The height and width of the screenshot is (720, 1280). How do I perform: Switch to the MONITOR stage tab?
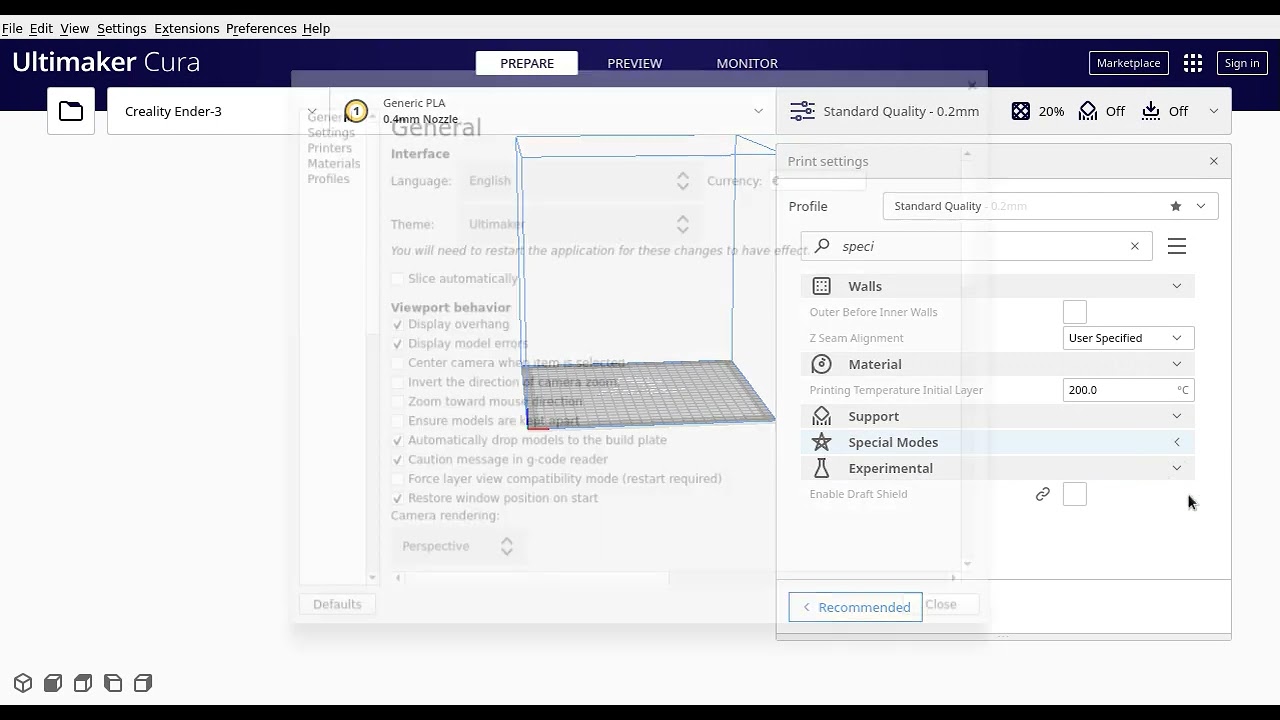[x=747, y=63]
